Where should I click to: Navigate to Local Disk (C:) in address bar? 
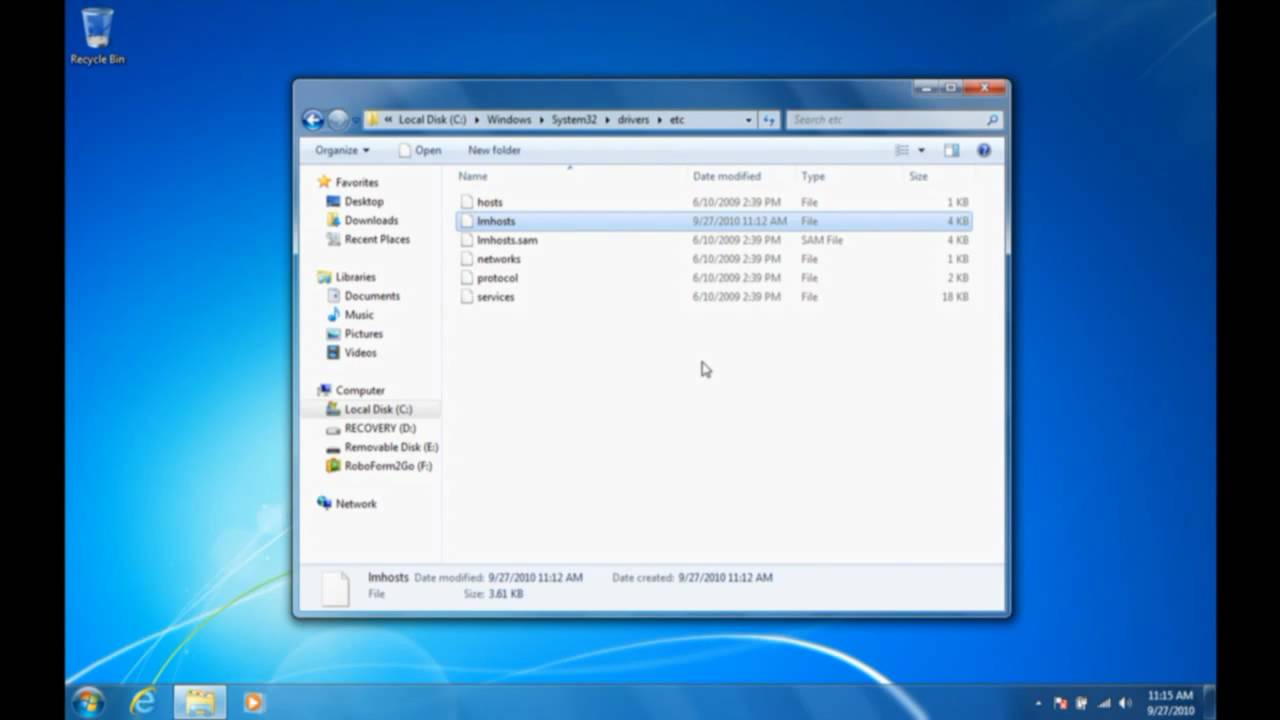pos(432,120)
